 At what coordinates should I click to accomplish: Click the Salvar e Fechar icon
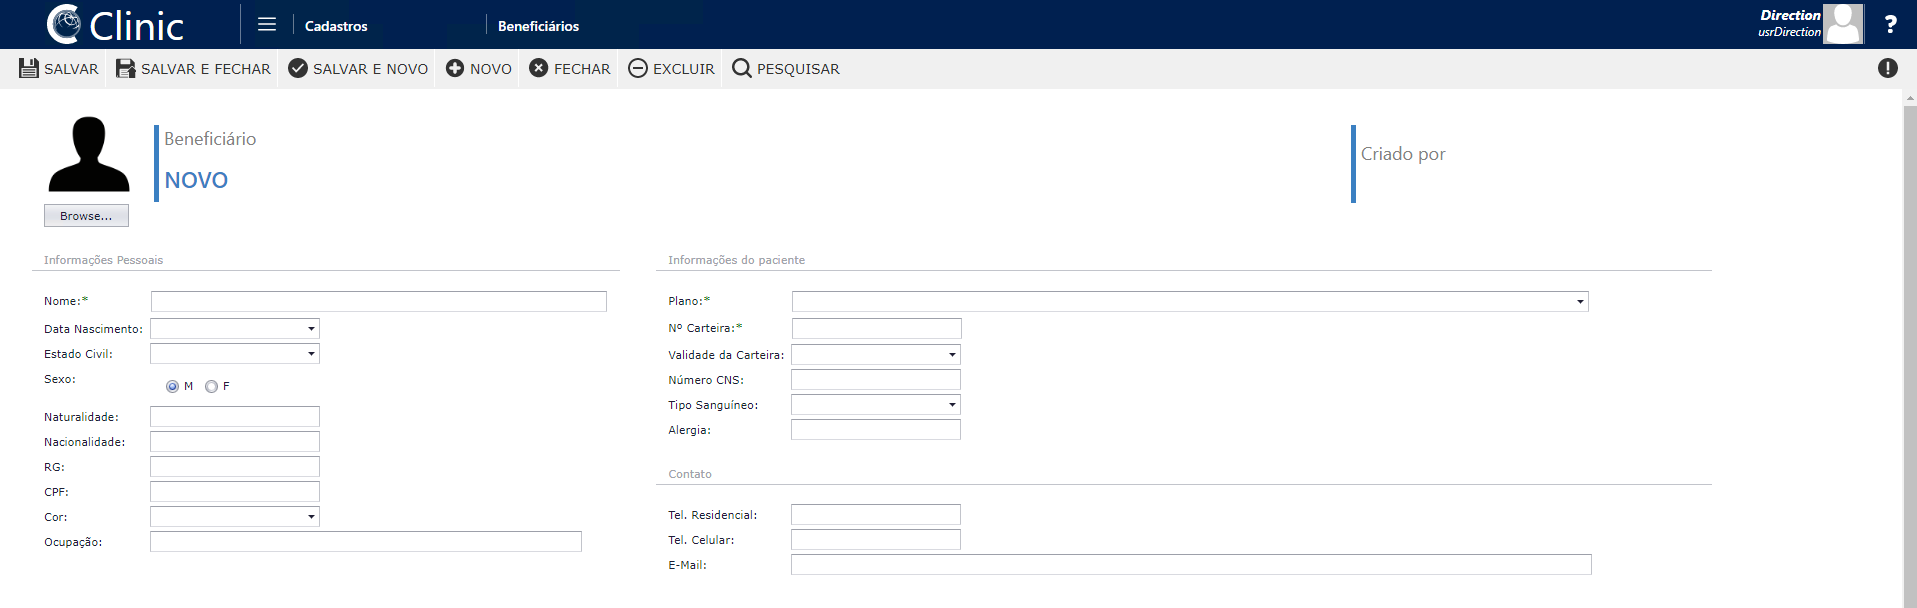[x=126, y=68]
